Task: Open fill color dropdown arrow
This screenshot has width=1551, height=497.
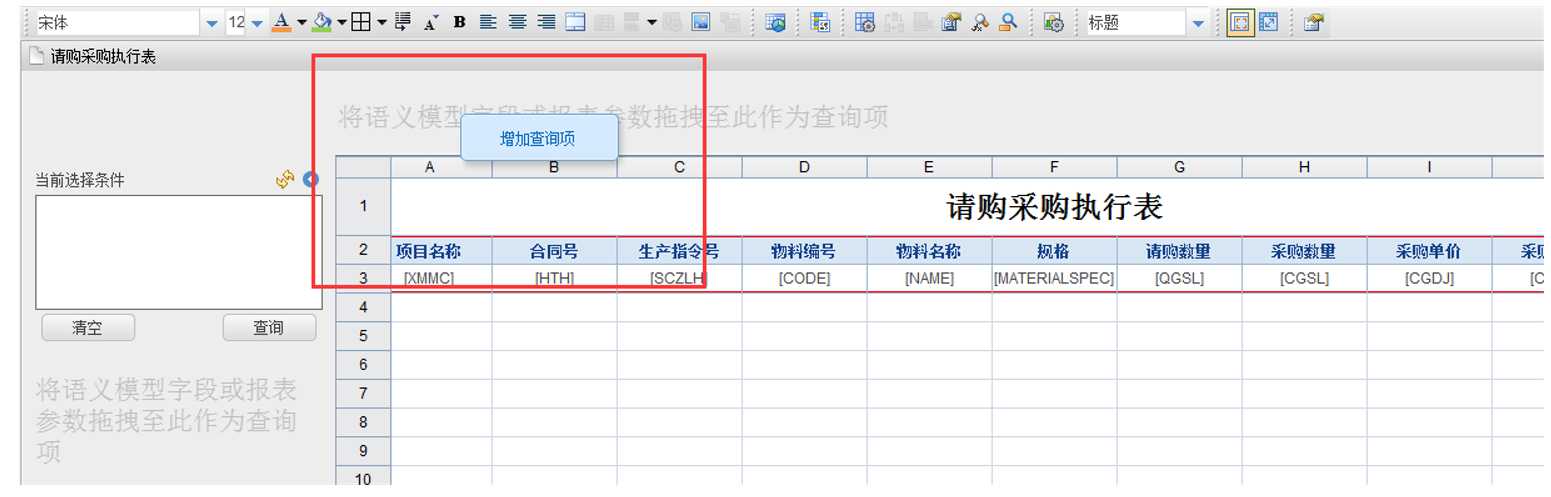Action: click(342, 22)
